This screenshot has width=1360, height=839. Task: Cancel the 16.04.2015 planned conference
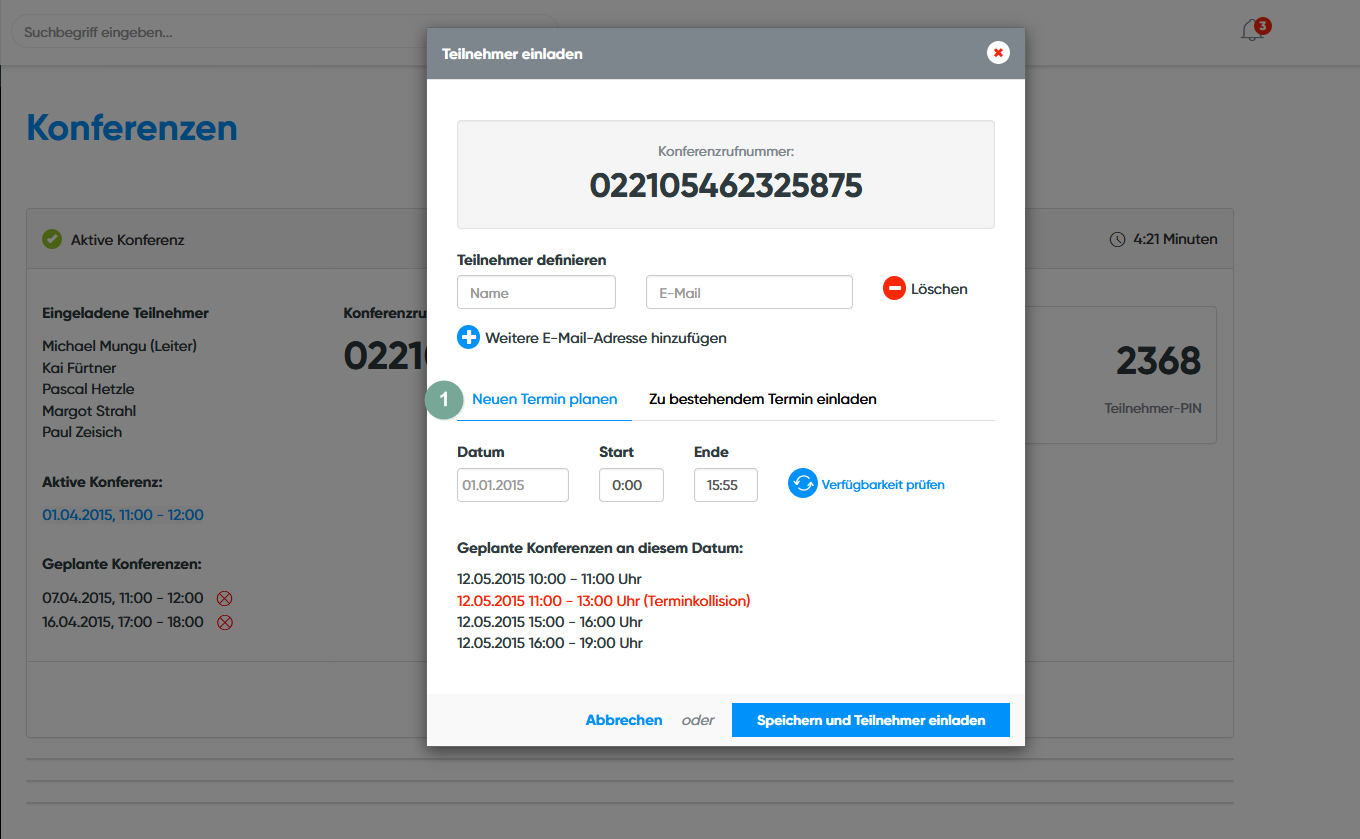225,622
